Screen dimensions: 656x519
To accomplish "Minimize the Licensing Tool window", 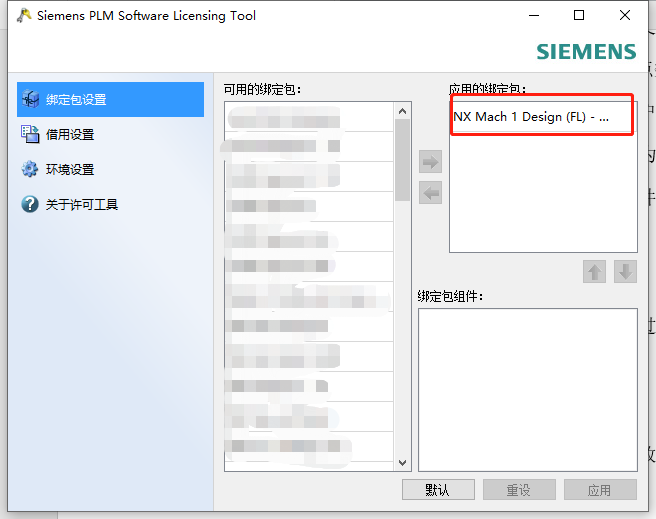I will (534, 15).
